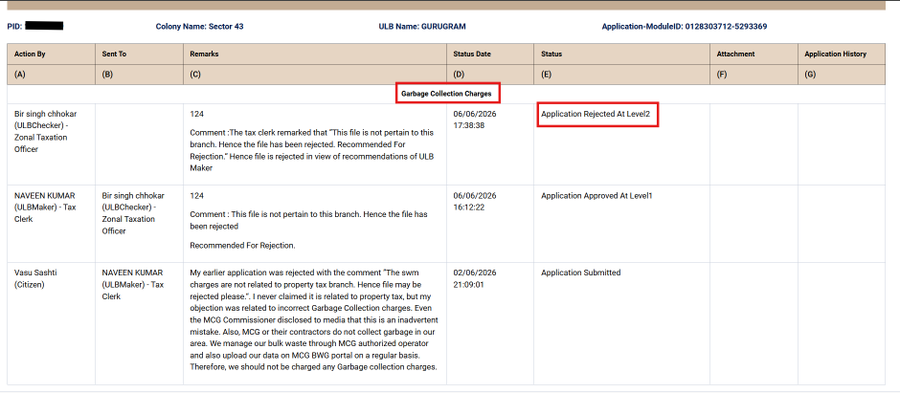Click the date '06/06/2026 17:38:38'

(x=475, y=119)
